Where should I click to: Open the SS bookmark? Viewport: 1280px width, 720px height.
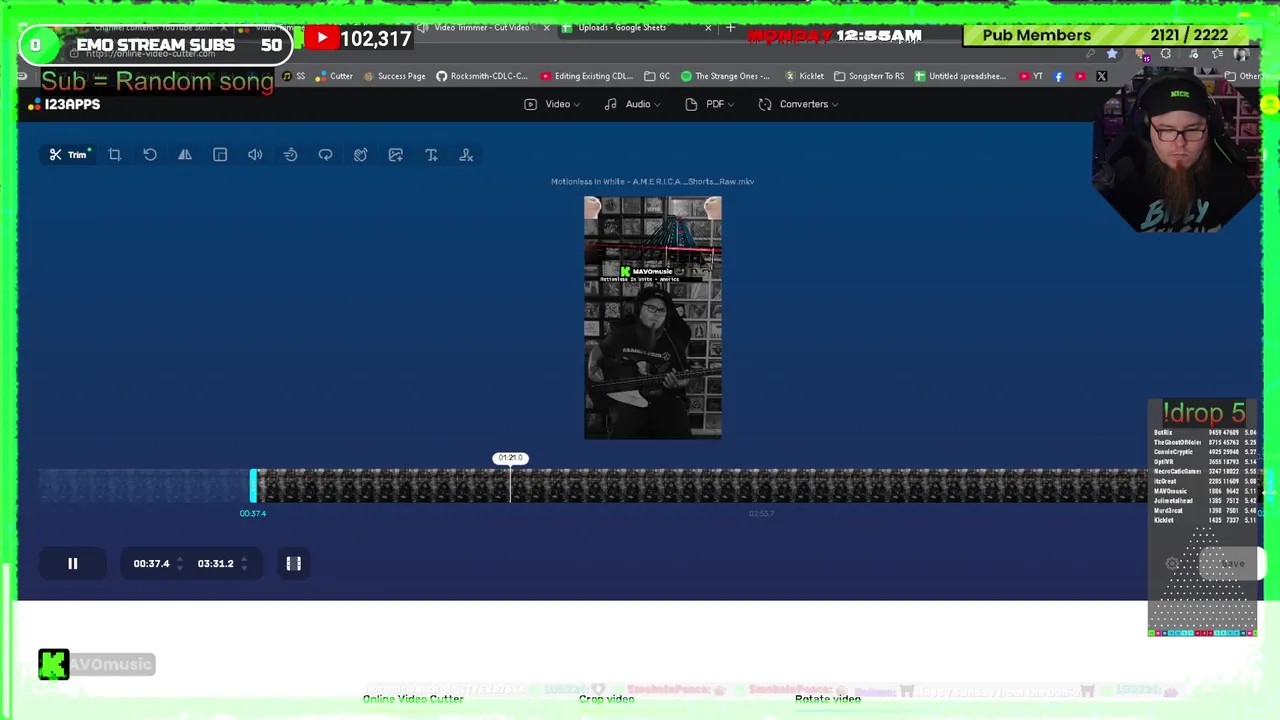tap(294, 76)
